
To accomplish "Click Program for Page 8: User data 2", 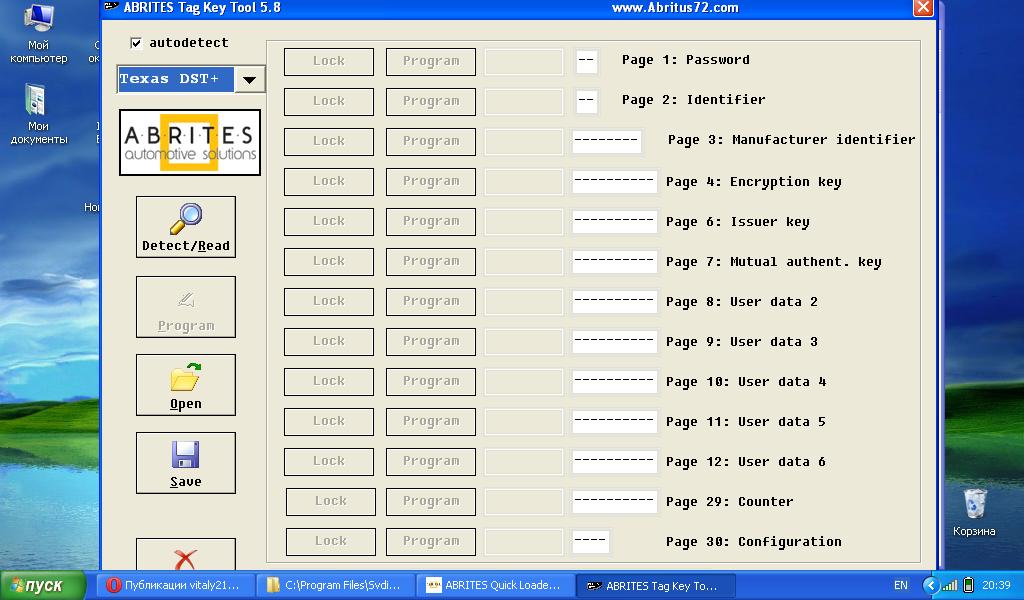I will [x=430, y=302].
